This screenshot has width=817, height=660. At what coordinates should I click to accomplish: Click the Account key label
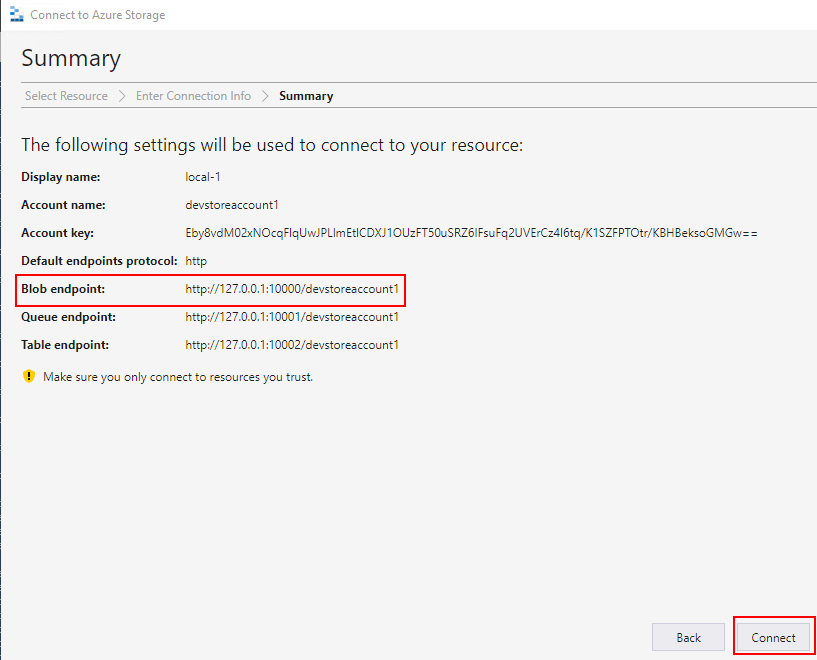click(57, 233)
